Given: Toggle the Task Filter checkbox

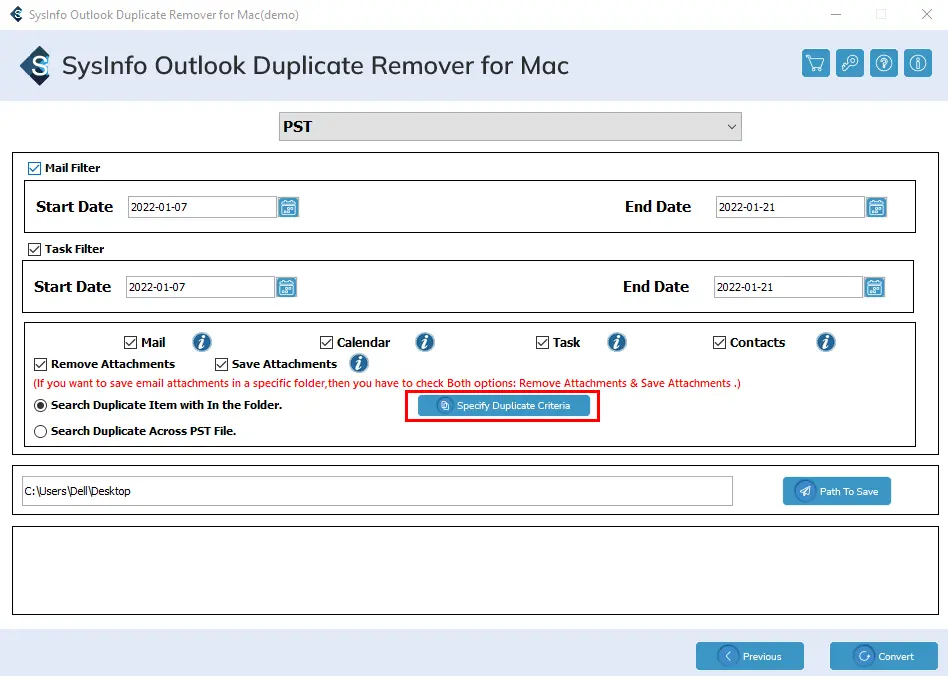Looking at the screenshot, I should tap(34, 249).
